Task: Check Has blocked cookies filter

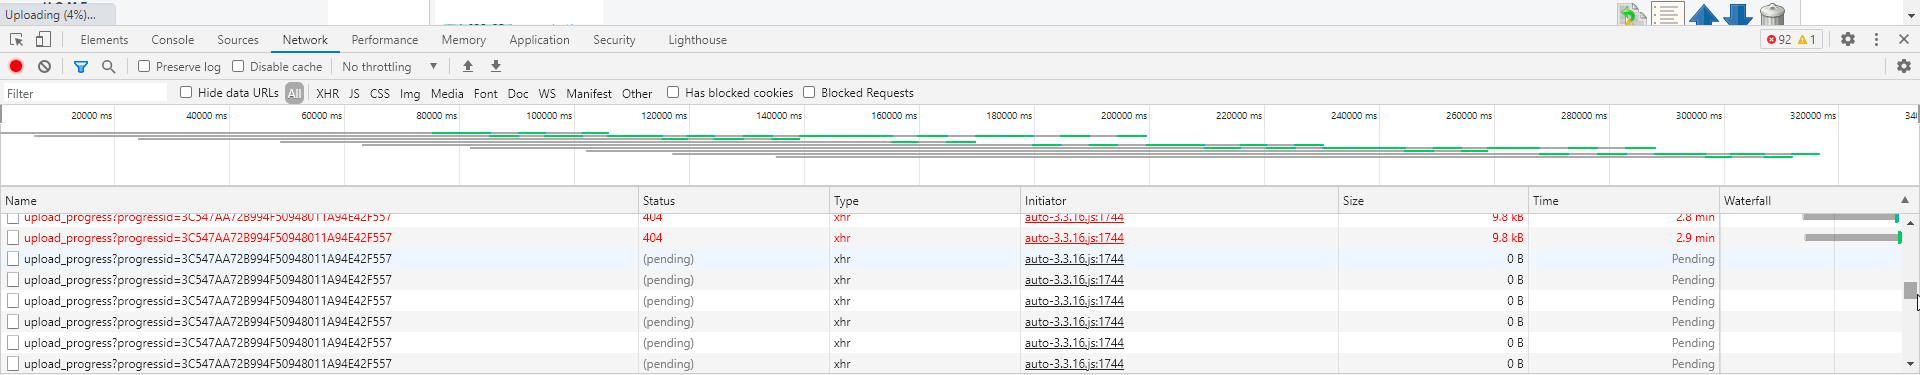Action: pos(673,92)
